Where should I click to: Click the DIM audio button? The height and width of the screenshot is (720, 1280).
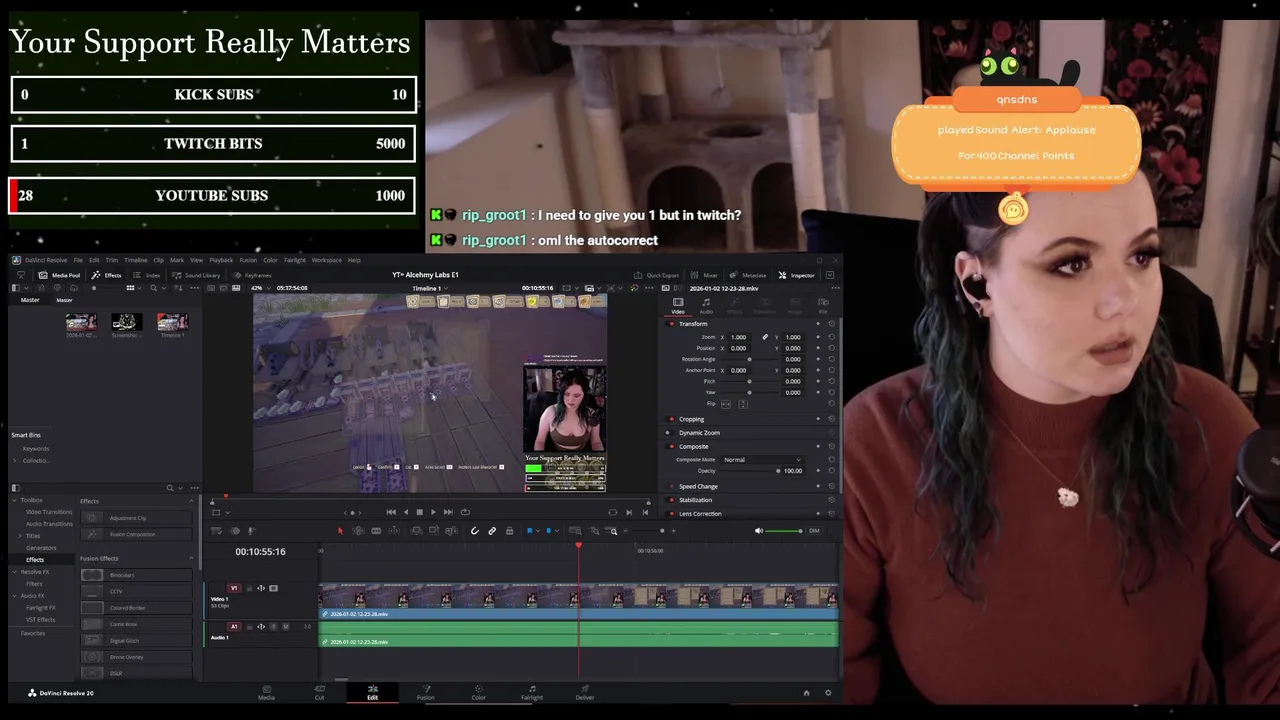click(814, 531)
